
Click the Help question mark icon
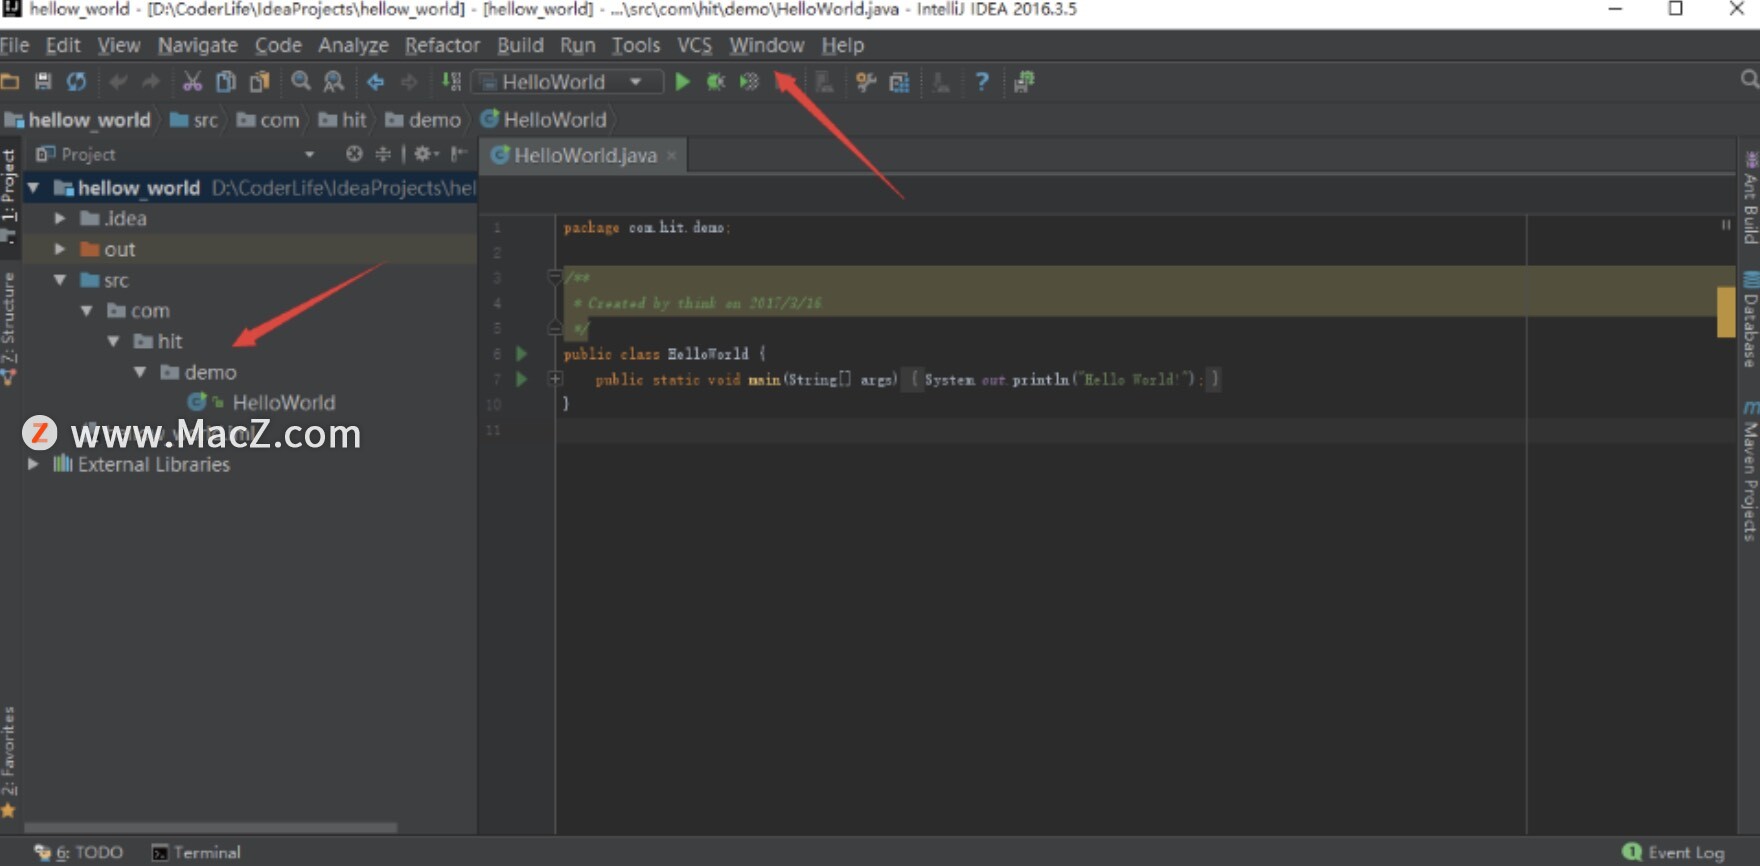pyautogui.click(x=982, y=82)
